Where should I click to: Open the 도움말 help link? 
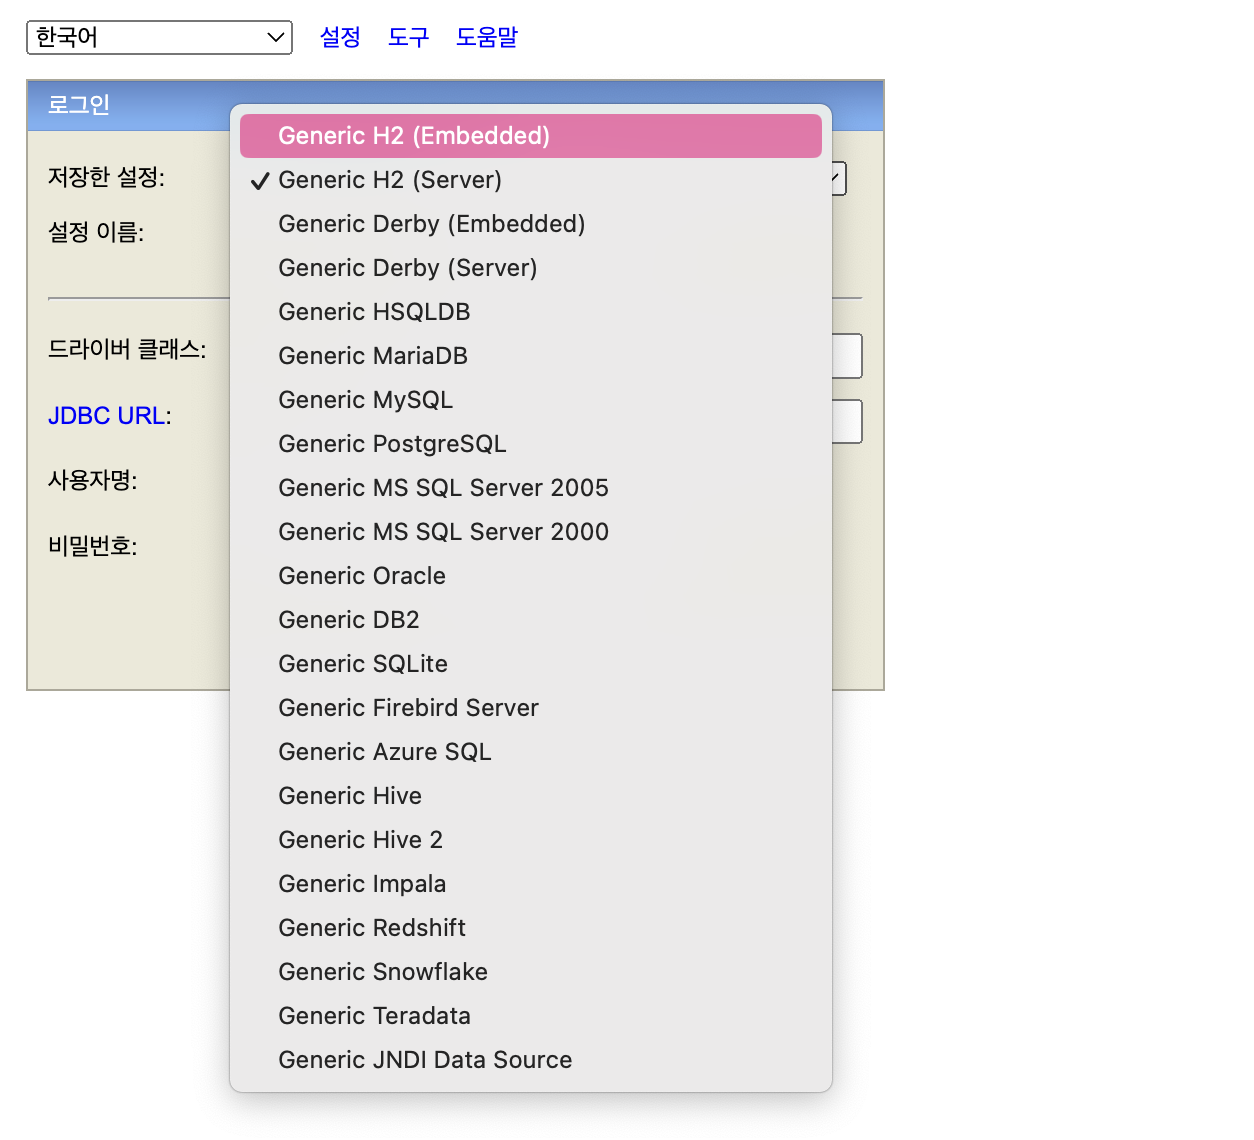(487, 37)
